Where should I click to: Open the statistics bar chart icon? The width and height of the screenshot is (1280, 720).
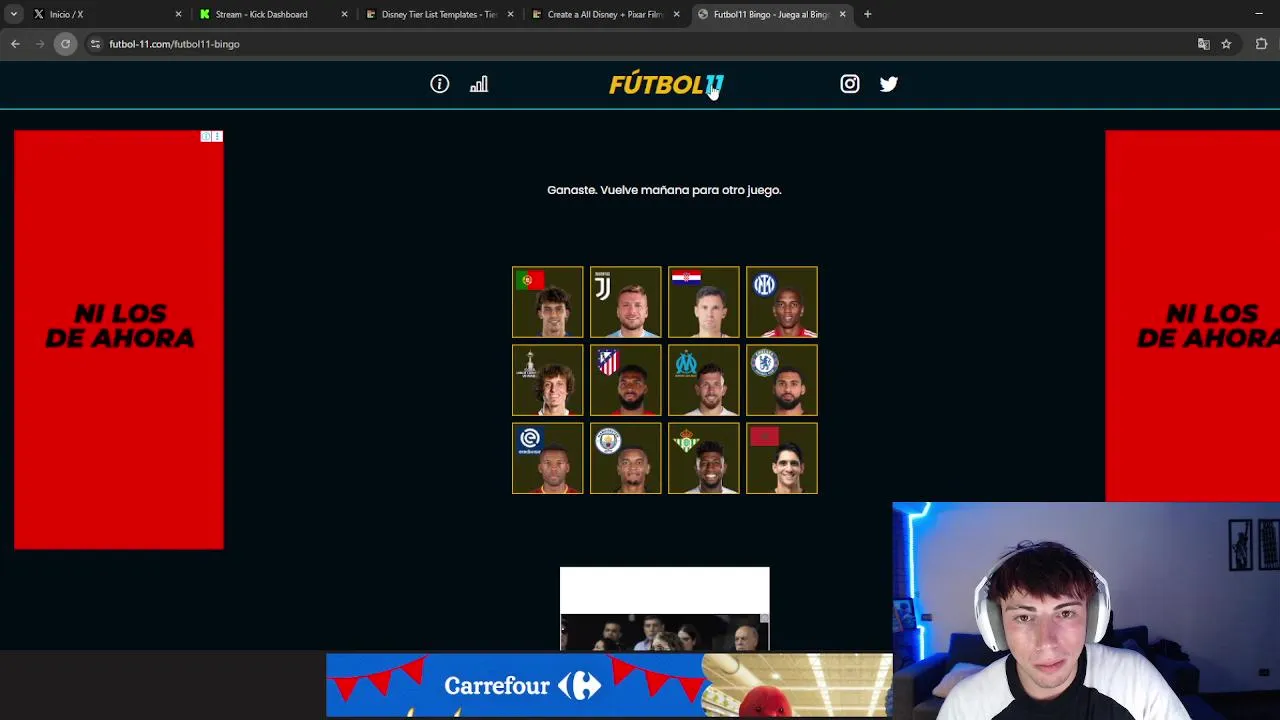479,84
